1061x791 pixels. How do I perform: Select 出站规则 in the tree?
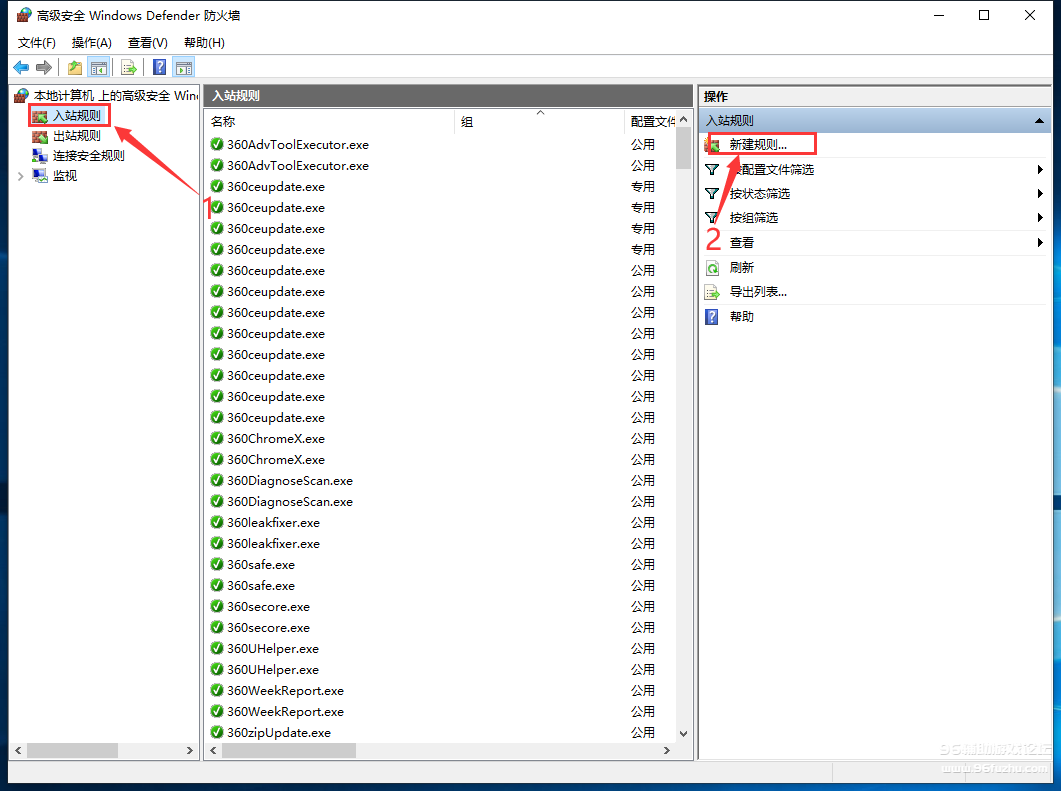76,136
